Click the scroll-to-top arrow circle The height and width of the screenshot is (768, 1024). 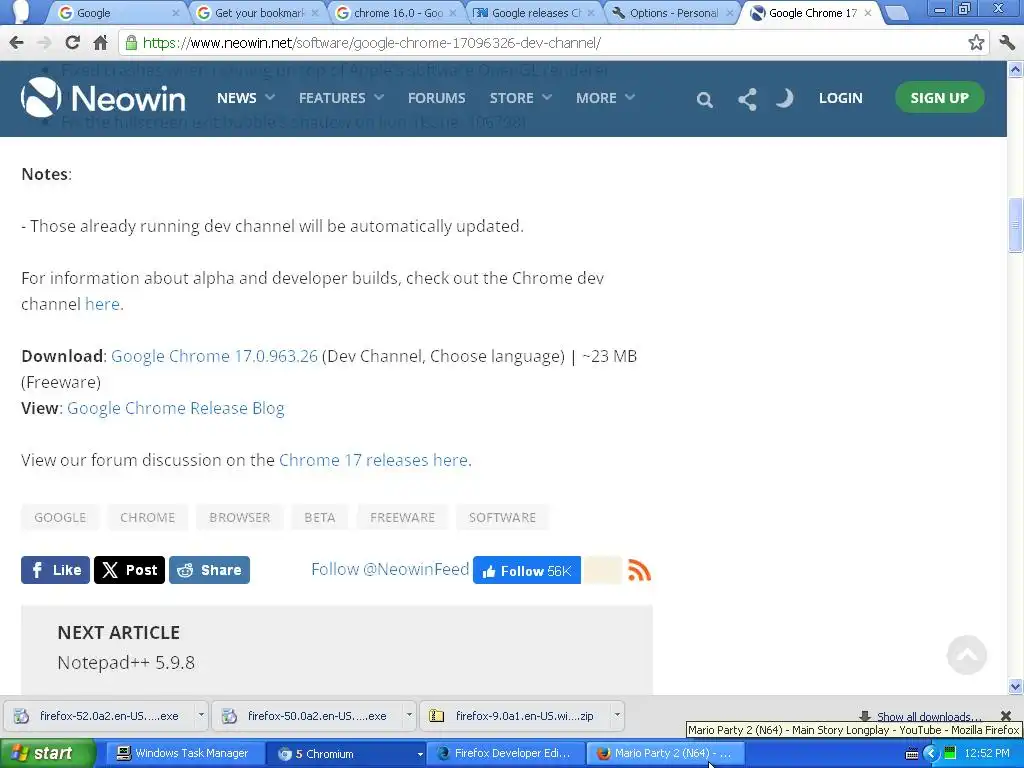967,654
